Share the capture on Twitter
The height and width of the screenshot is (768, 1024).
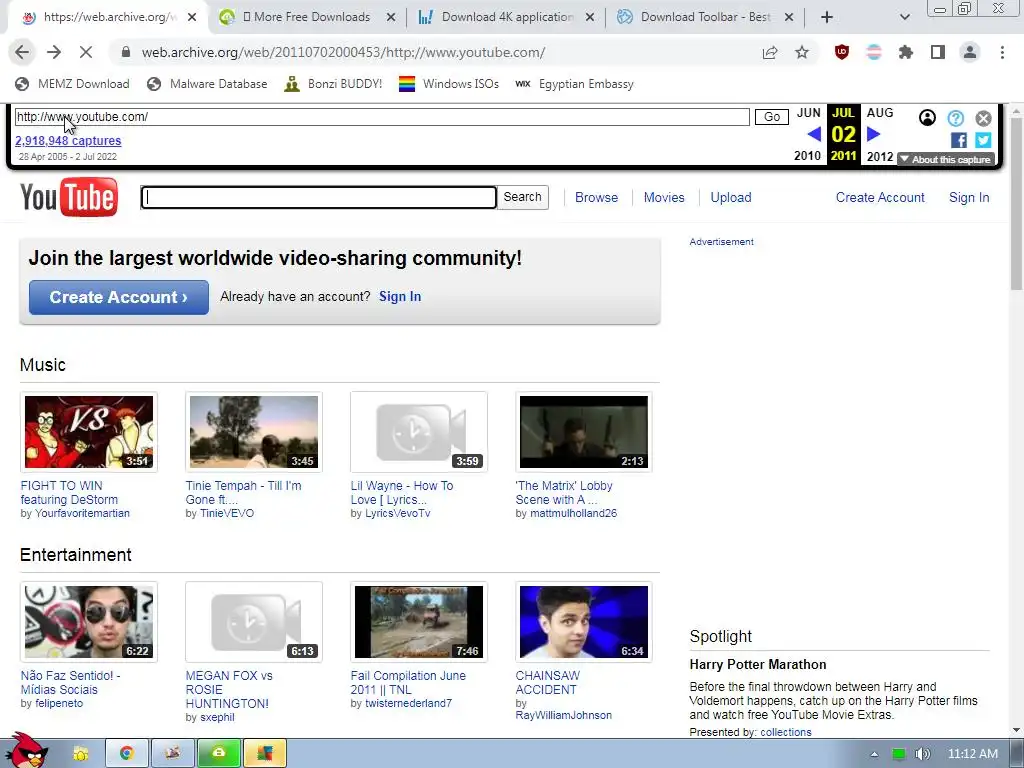[x=984, y=140]
